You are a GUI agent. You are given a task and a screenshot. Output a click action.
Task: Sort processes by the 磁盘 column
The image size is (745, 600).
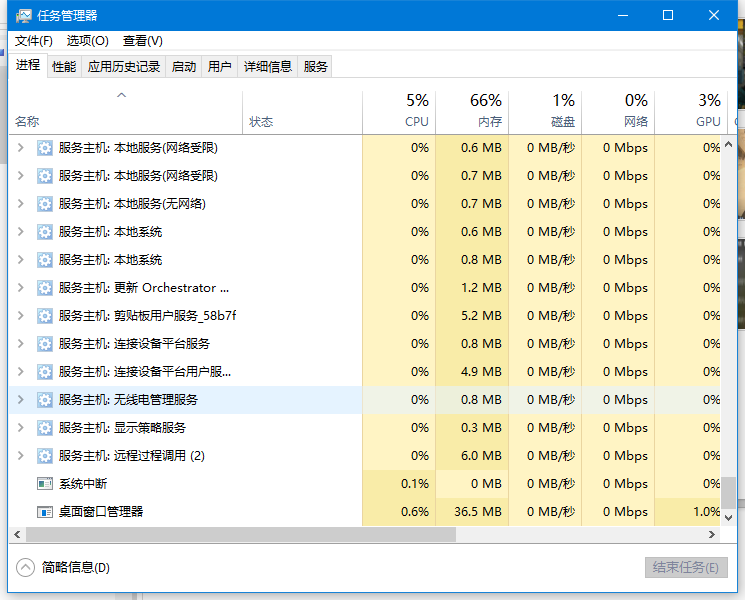(545, 112)
